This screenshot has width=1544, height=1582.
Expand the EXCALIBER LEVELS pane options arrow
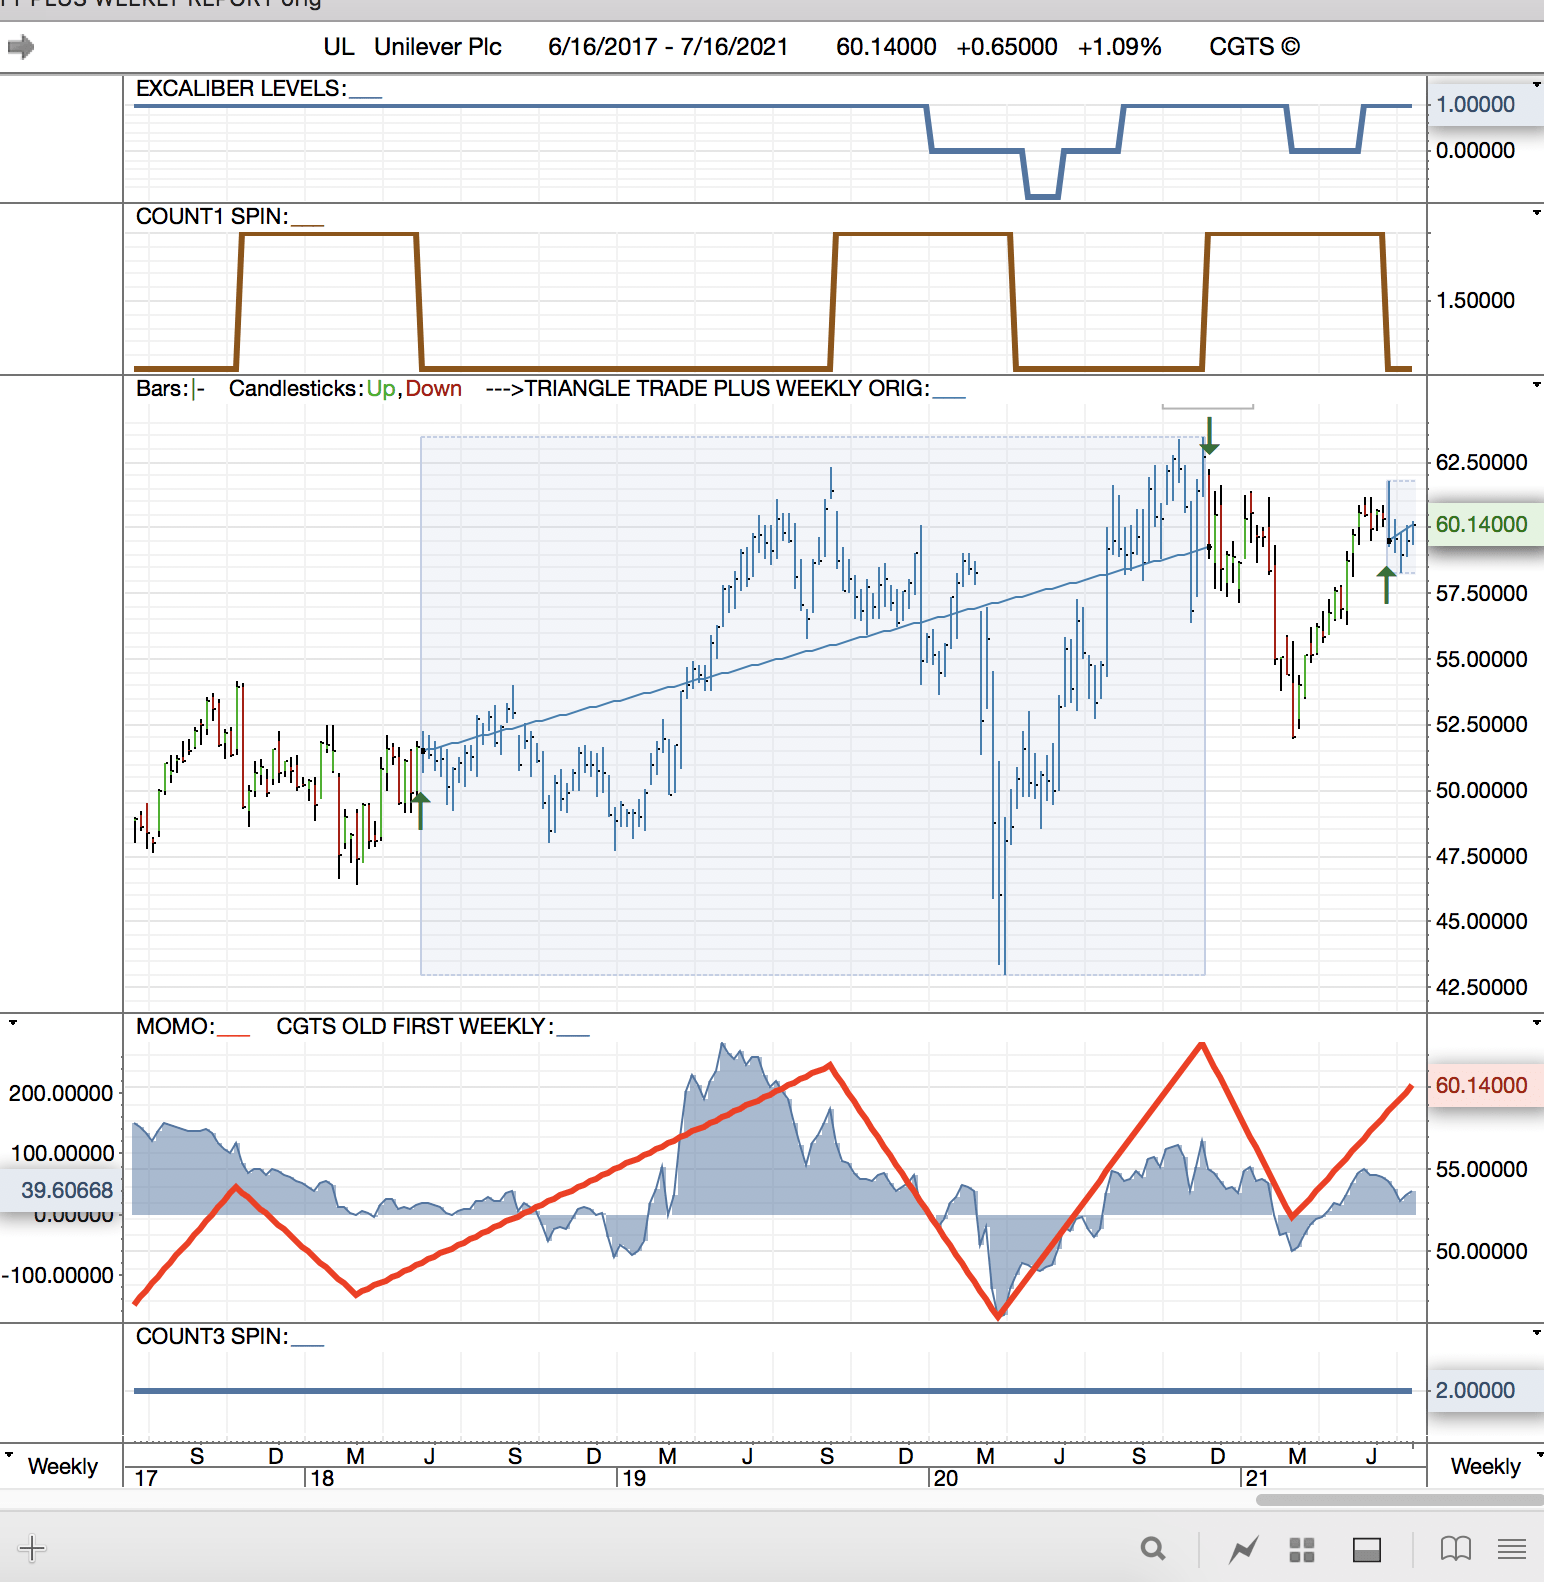point(1536,85)
